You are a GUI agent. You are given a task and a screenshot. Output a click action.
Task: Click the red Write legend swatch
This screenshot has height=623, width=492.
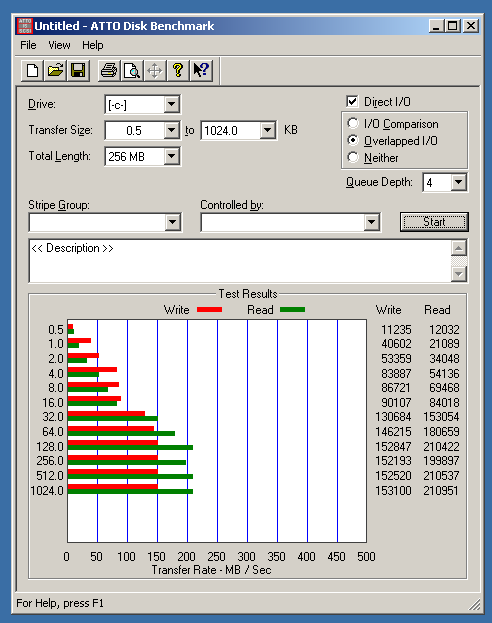(209, 310)
